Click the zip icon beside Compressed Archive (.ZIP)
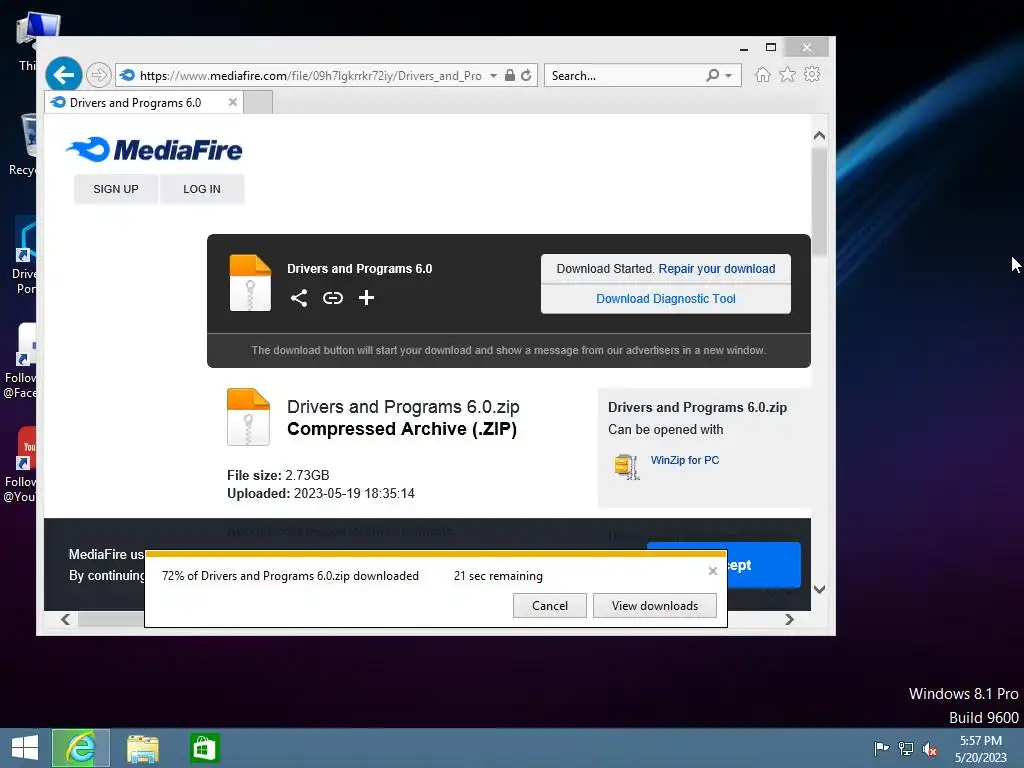Image resolution: width=1024 pixels, height=768 pixels. point(248,417)
